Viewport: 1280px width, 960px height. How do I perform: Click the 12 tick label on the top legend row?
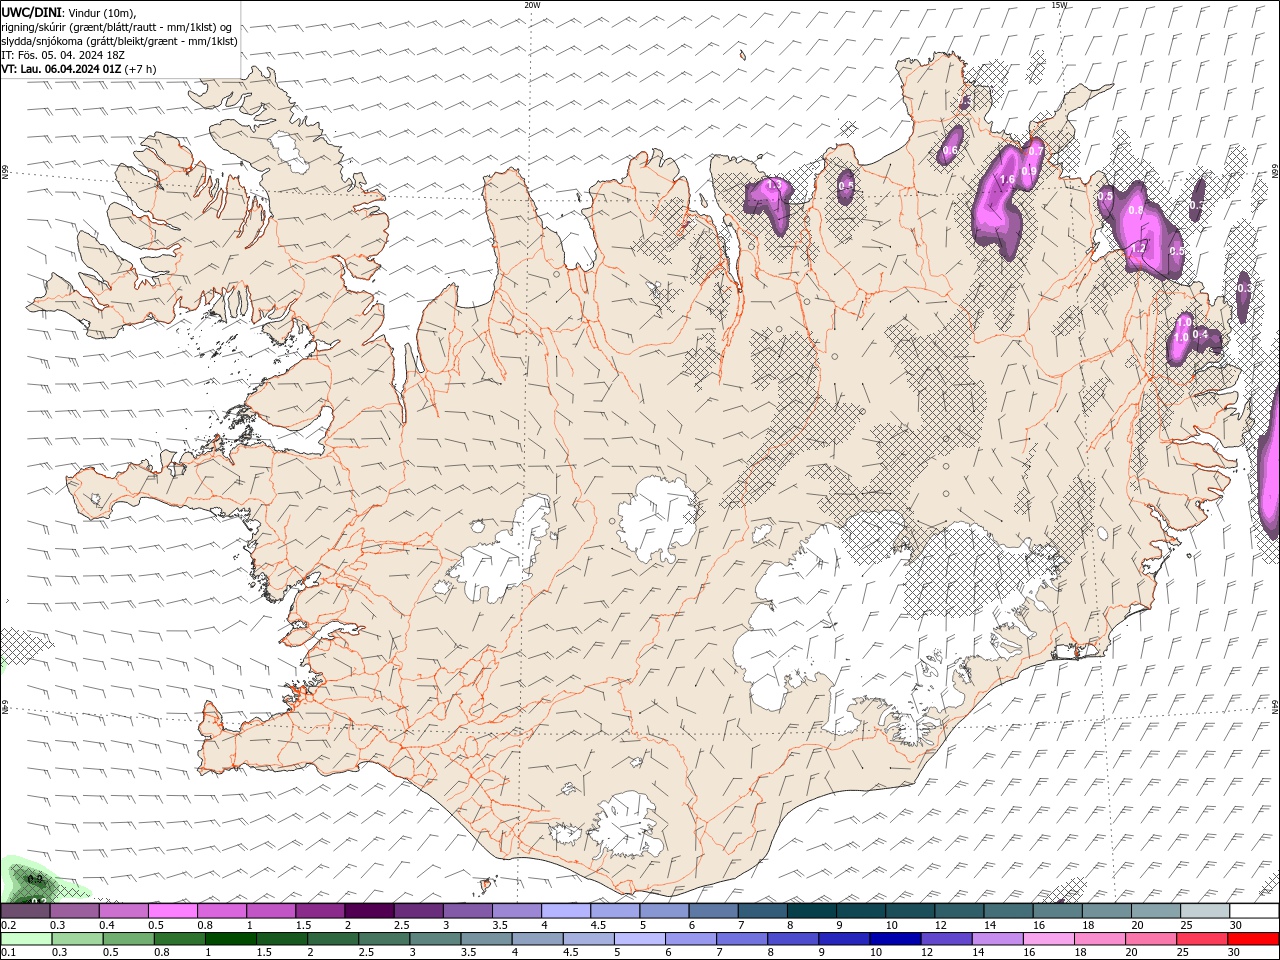tap(941, 925)
